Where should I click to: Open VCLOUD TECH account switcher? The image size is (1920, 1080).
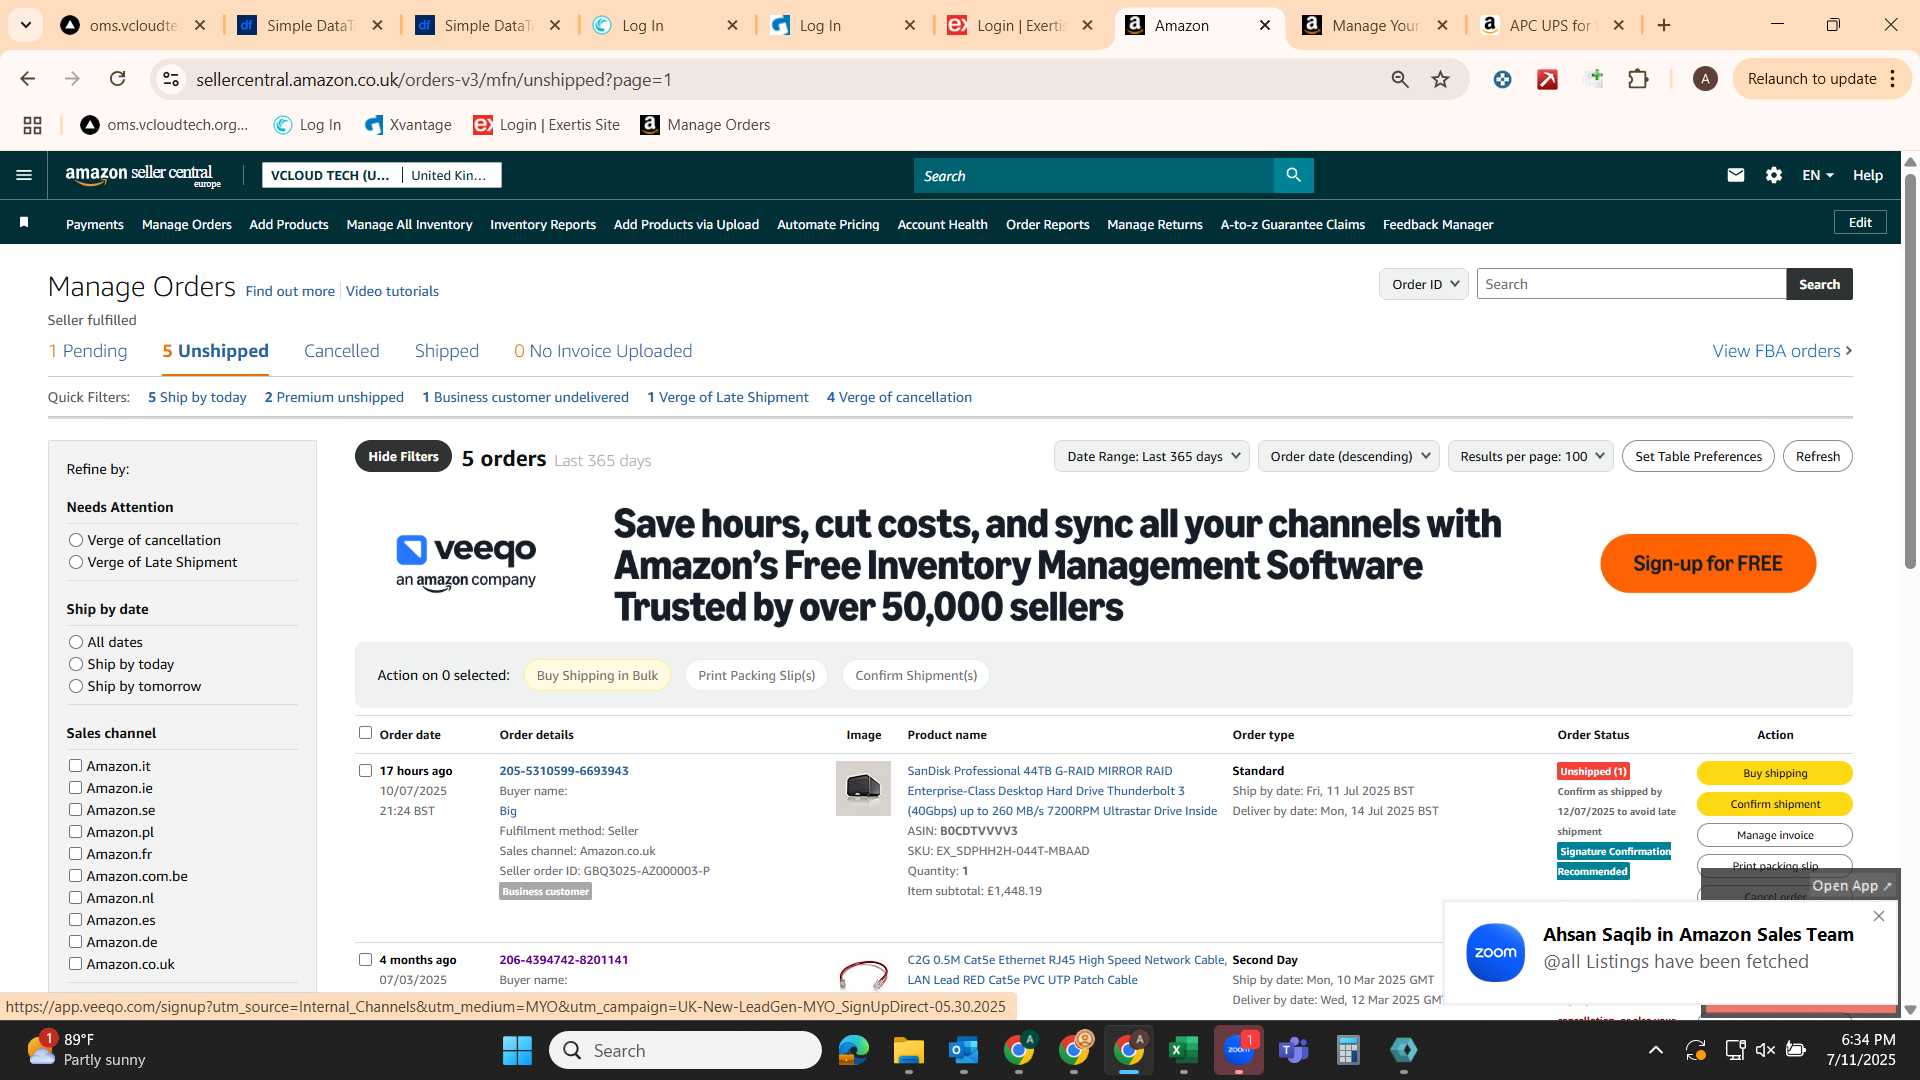click(x=382, y=175)
